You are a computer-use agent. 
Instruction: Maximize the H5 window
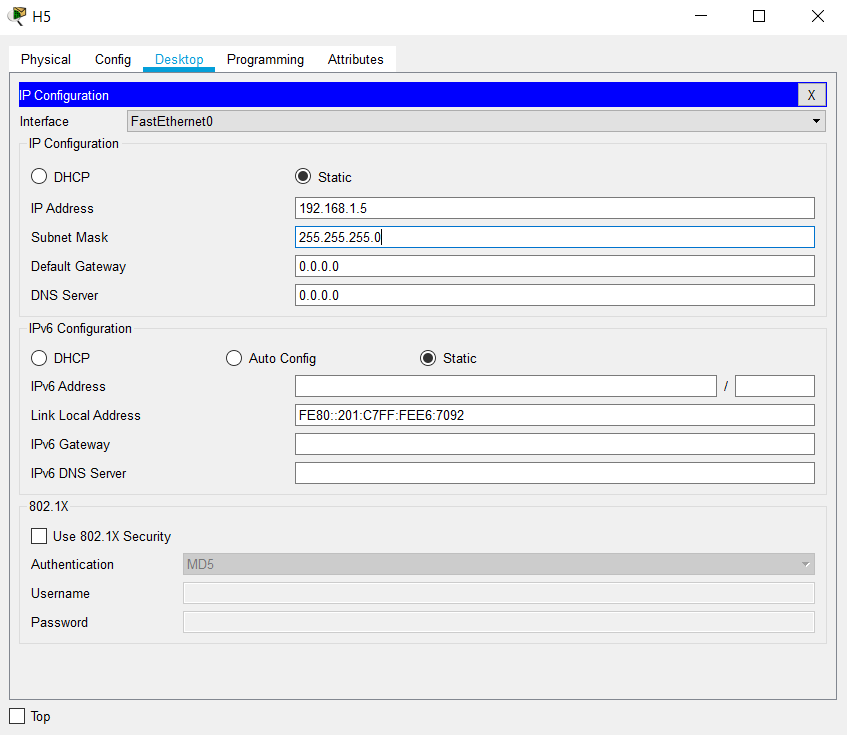click(x=759, y=16)
